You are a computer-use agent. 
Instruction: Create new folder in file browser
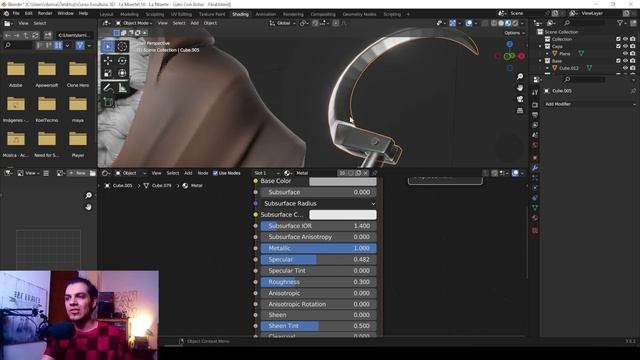[x=48, y=36]
